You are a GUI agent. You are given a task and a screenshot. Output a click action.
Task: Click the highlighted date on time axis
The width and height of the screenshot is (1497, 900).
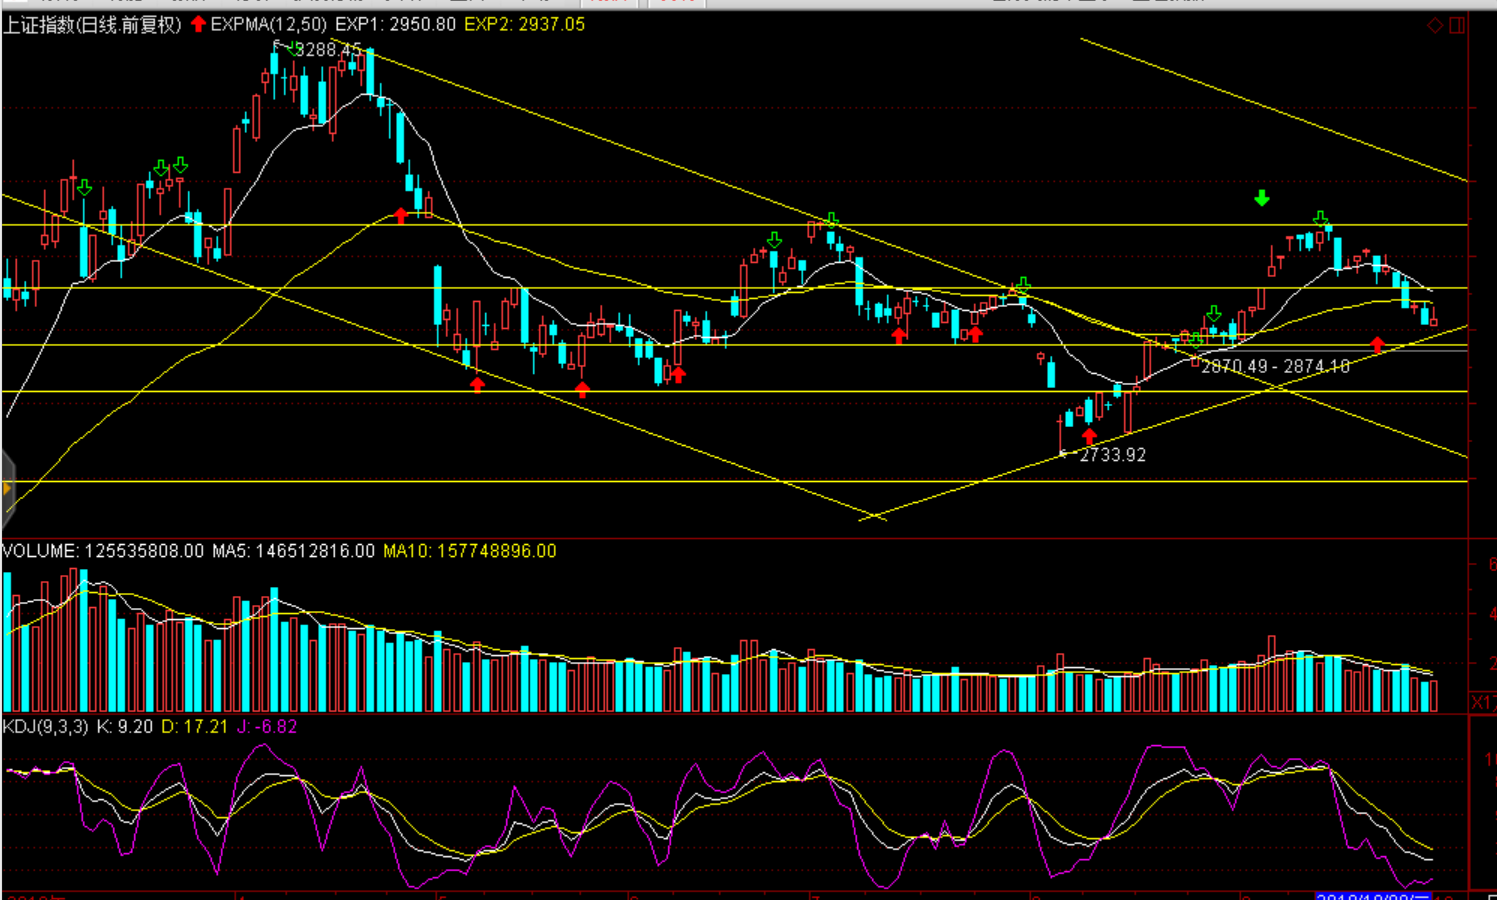click(1375, 896)
